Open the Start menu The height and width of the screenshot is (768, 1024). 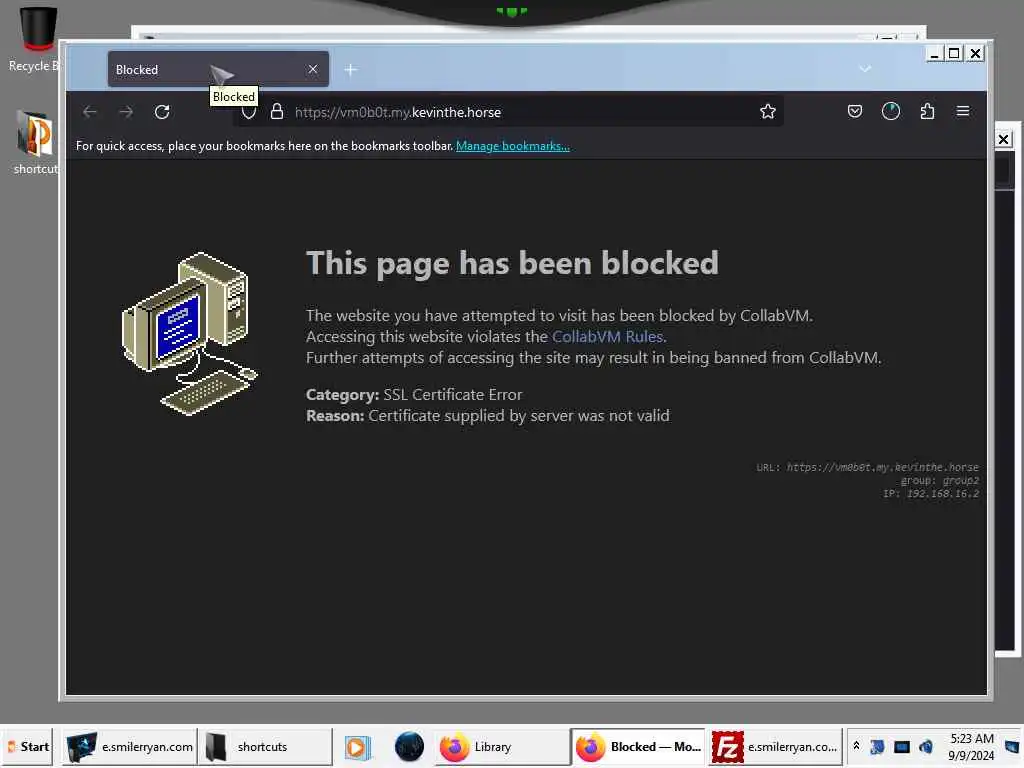tap(27, 746)
